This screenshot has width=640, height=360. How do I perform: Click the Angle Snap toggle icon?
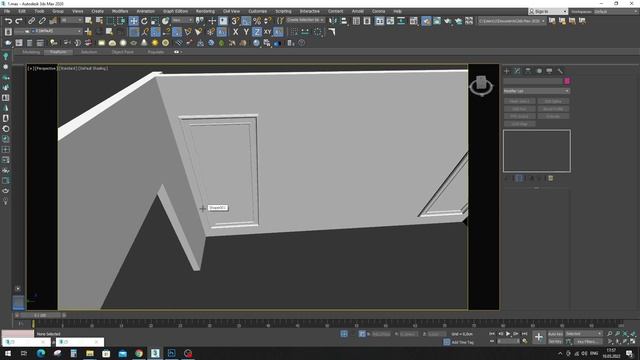pos(246,21)
